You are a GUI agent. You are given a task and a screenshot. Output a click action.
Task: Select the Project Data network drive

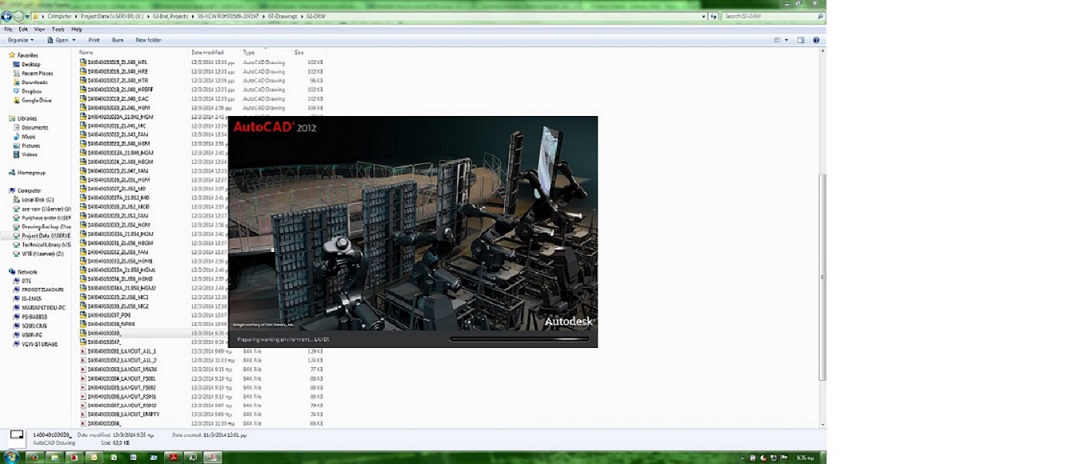(46, 235)
